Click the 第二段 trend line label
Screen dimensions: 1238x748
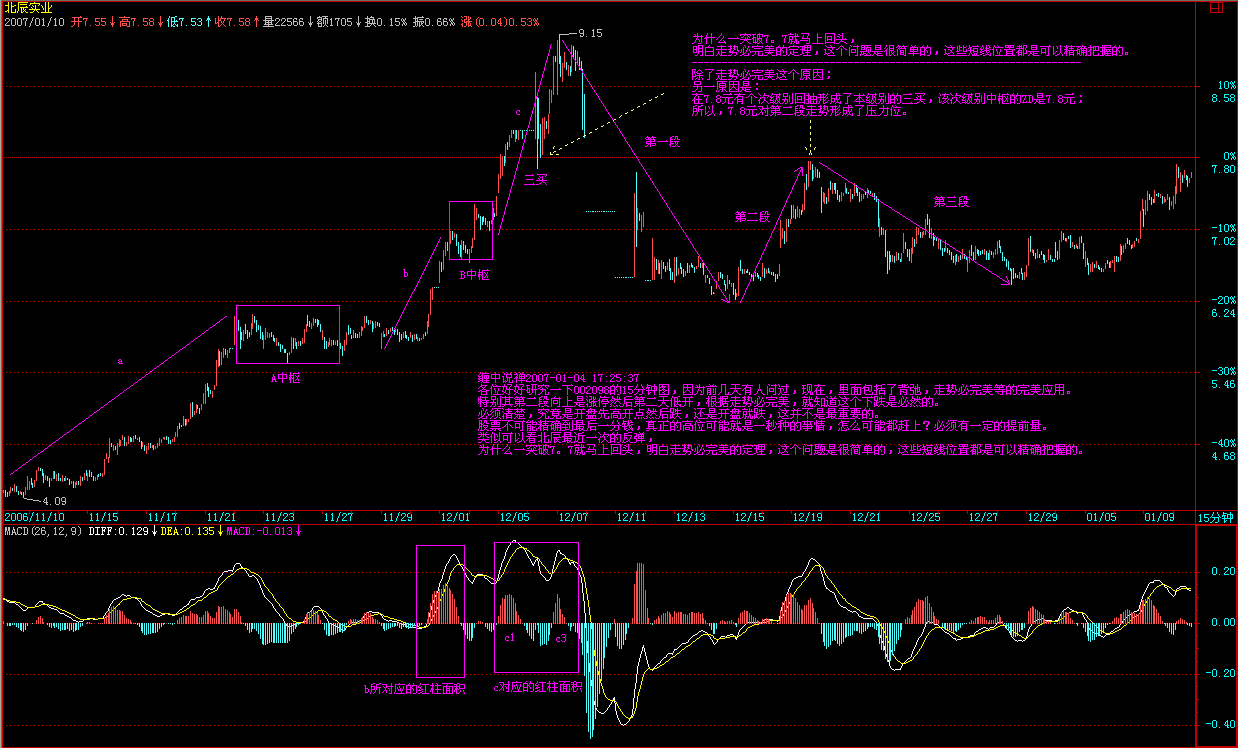coord(751,216)
